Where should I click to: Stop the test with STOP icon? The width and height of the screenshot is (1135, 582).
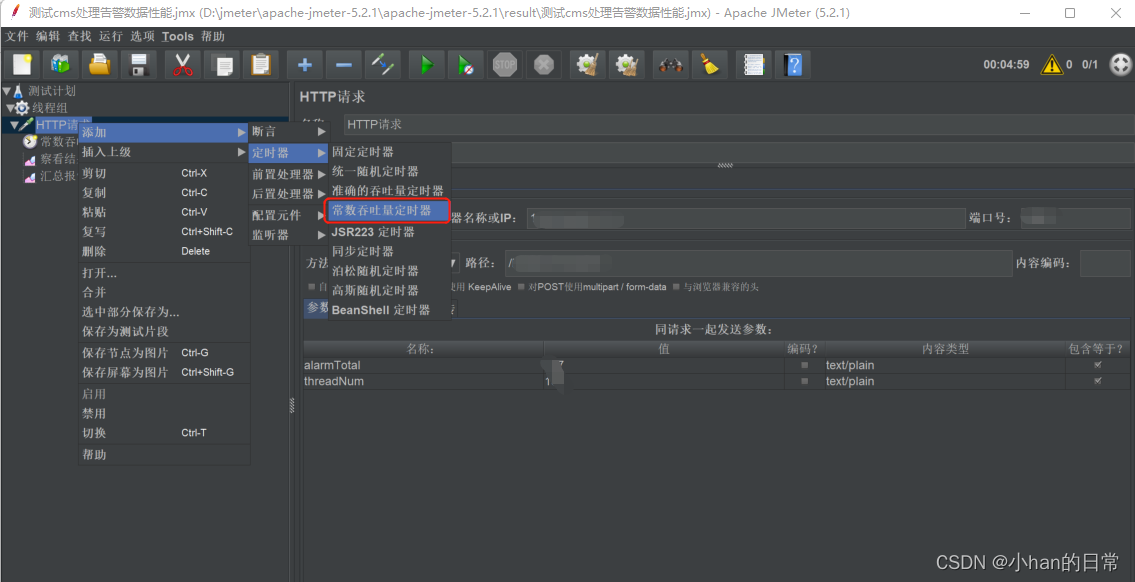click(x=504, y=65)
